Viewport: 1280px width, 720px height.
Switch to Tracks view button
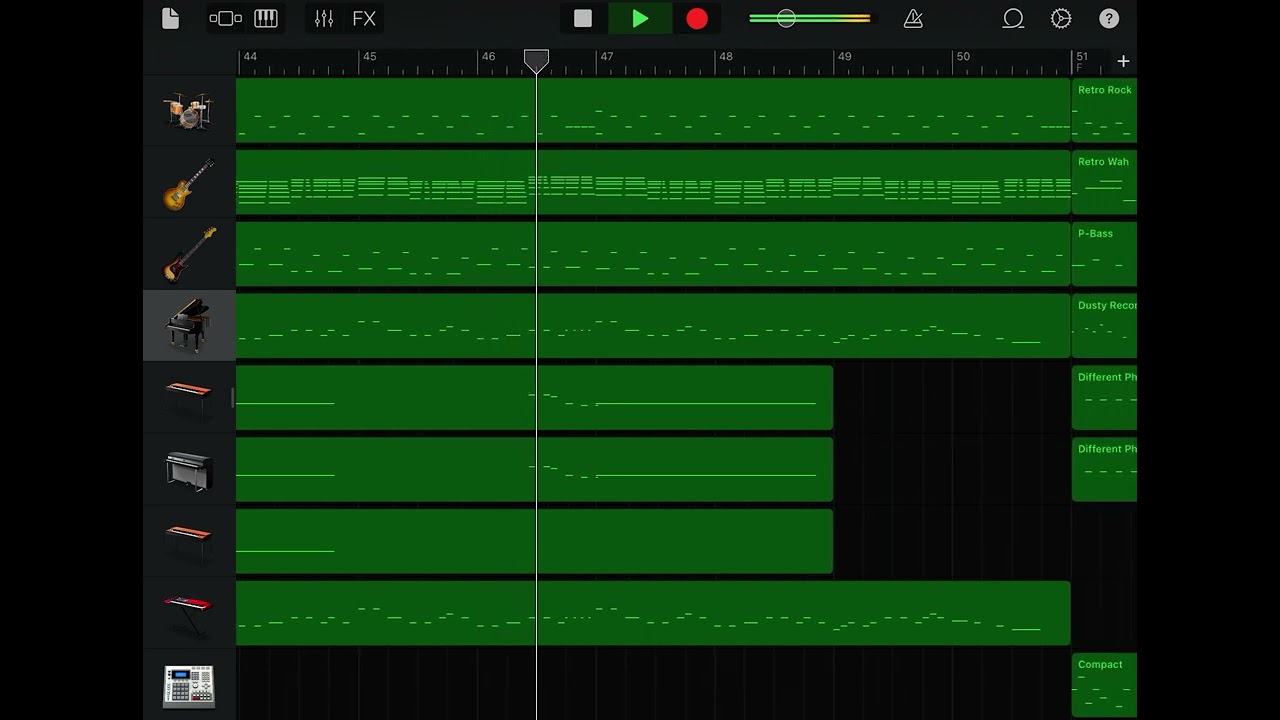226,18
